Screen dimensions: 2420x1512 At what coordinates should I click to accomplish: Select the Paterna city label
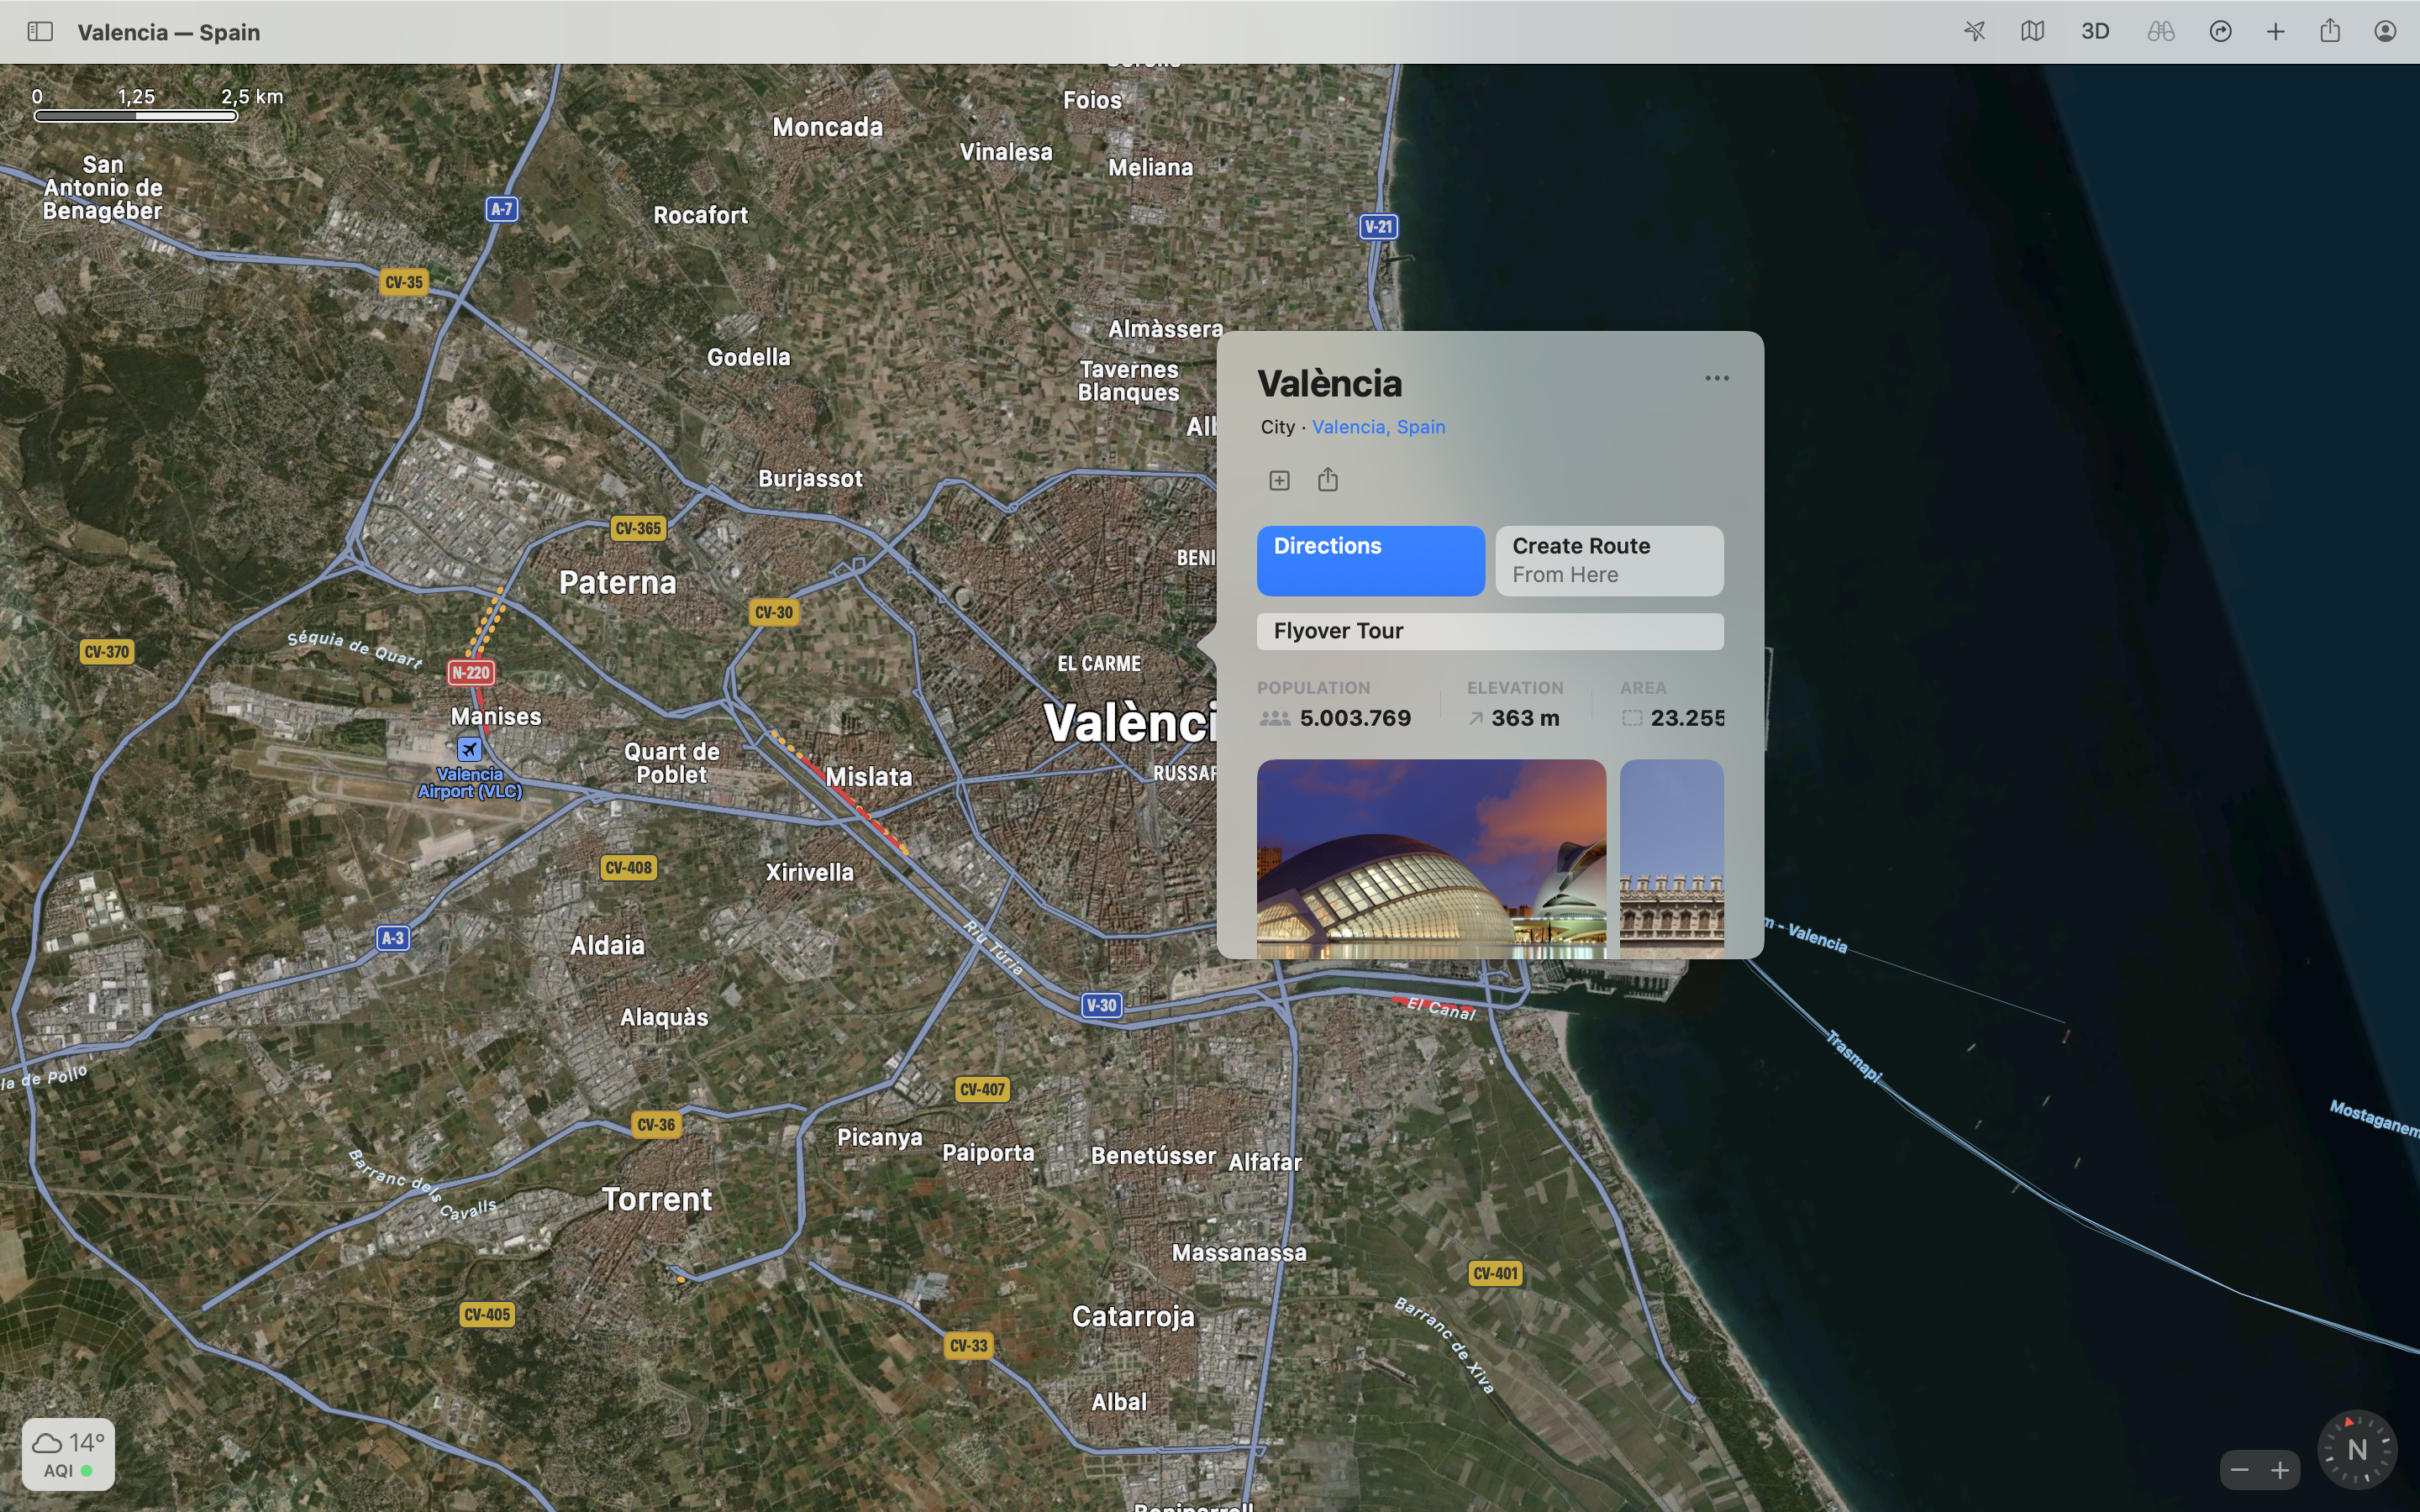[x=617, y=582]
